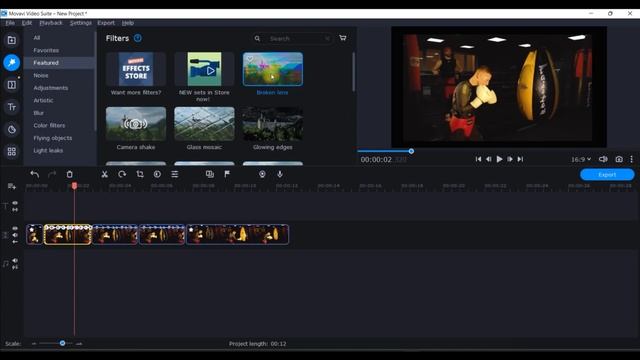Step back one frame
Image resolution: width=640 pixels, height=360 pixels.
(x=489, y=159)
